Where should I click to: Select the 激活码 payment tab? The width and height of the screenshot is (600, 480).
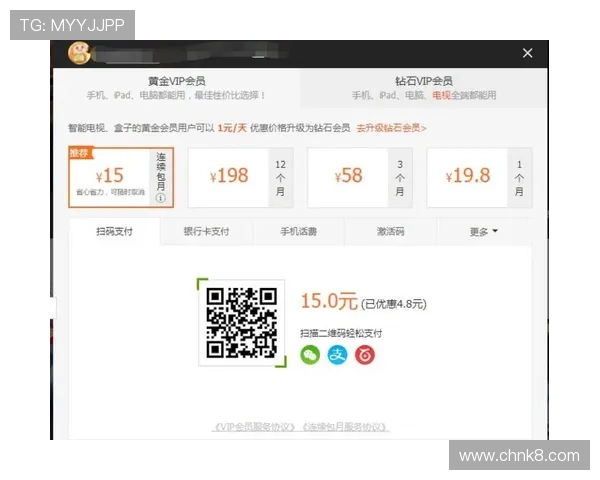(x=391, y=232)
